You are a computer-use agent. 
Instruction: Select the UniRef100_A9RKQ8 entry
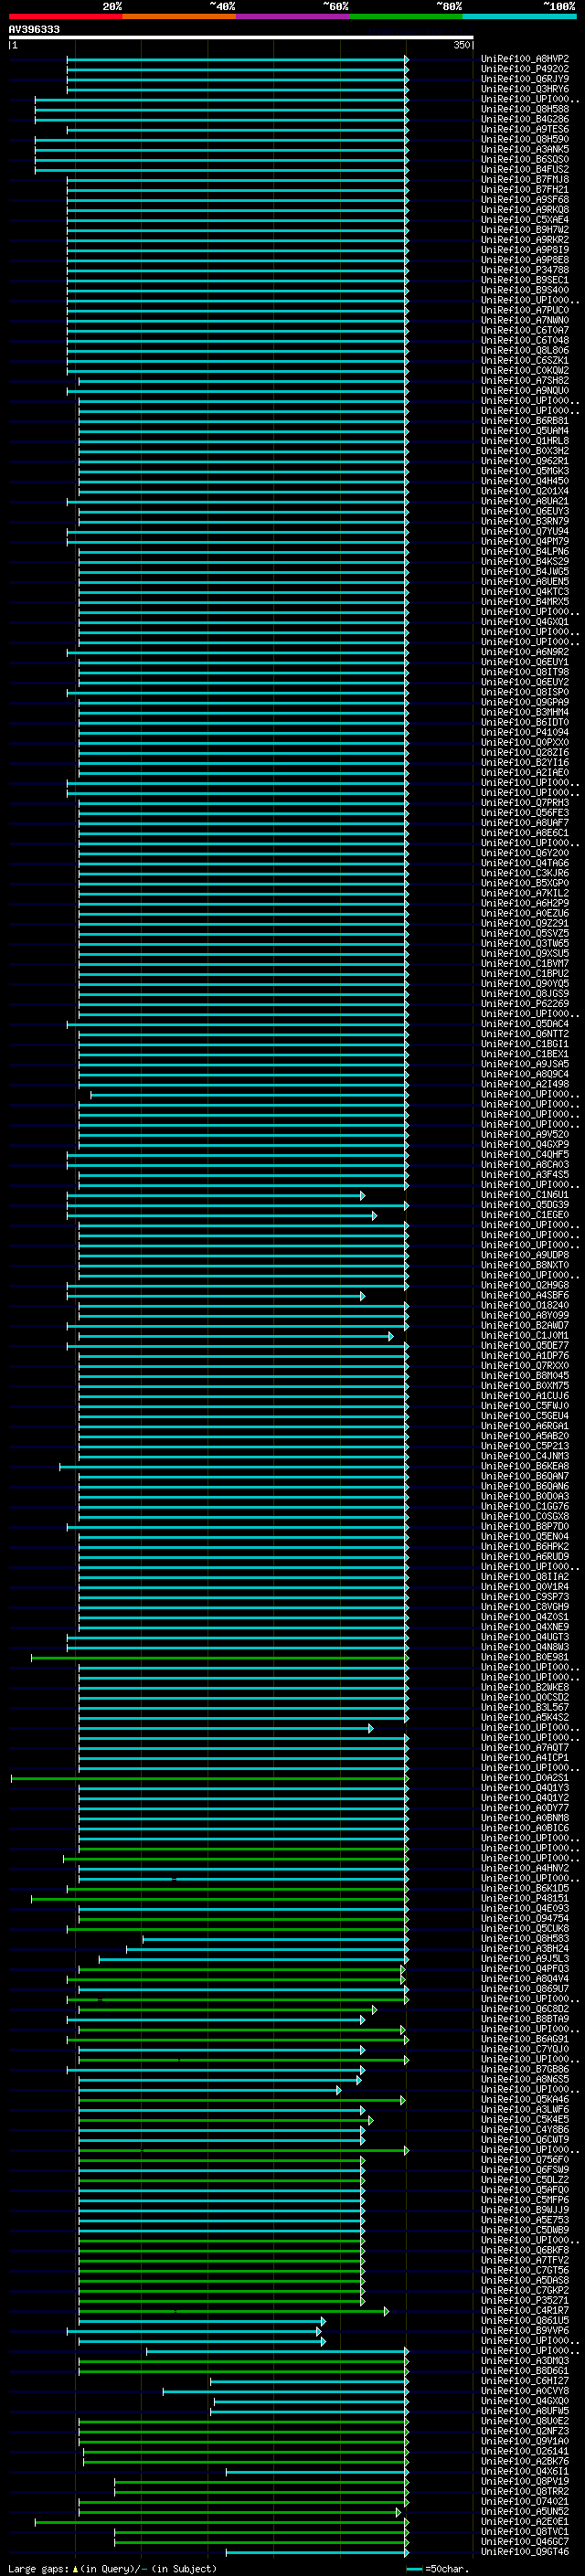(x=525, y=210)
